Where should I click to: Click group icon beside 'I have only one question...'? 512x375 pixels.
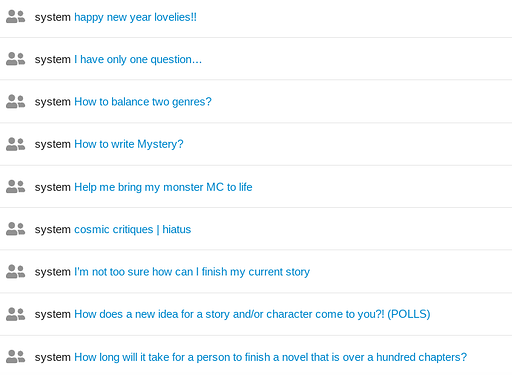coord(15,59)
